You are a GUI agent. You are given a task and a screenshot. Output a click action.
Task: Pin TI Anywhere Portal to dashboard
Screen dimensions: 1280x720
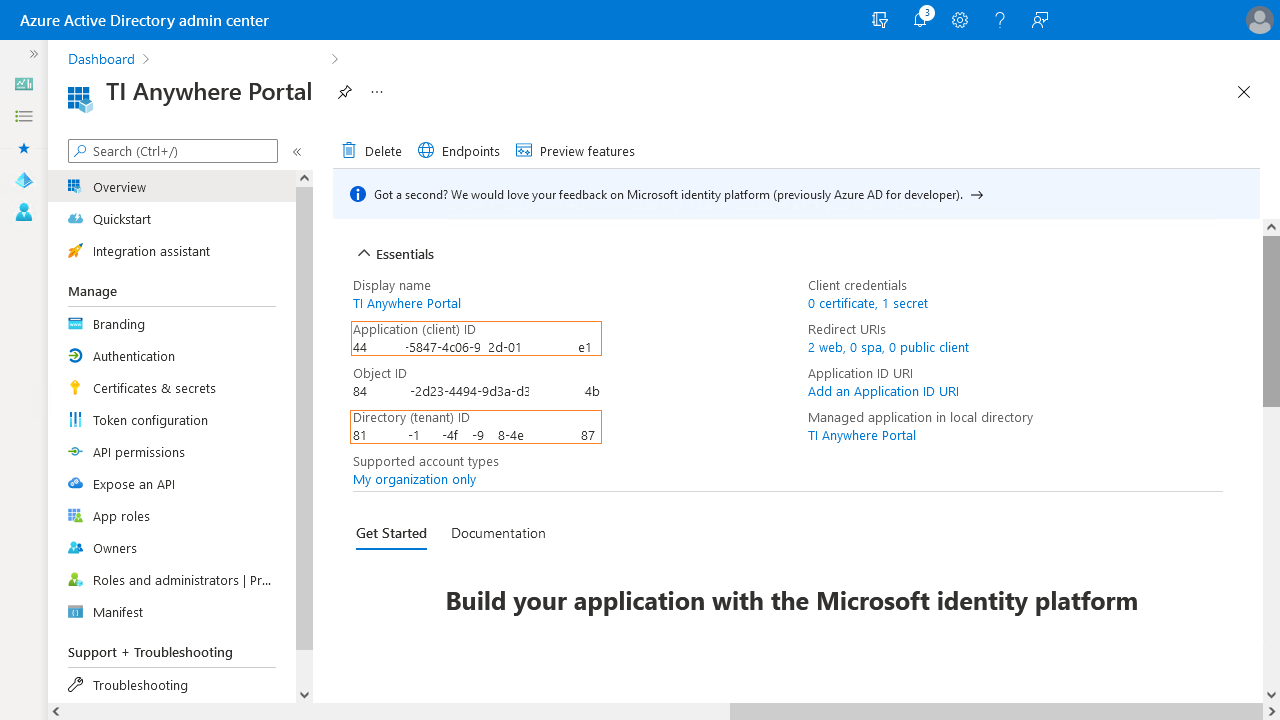[x=345, y=92]
